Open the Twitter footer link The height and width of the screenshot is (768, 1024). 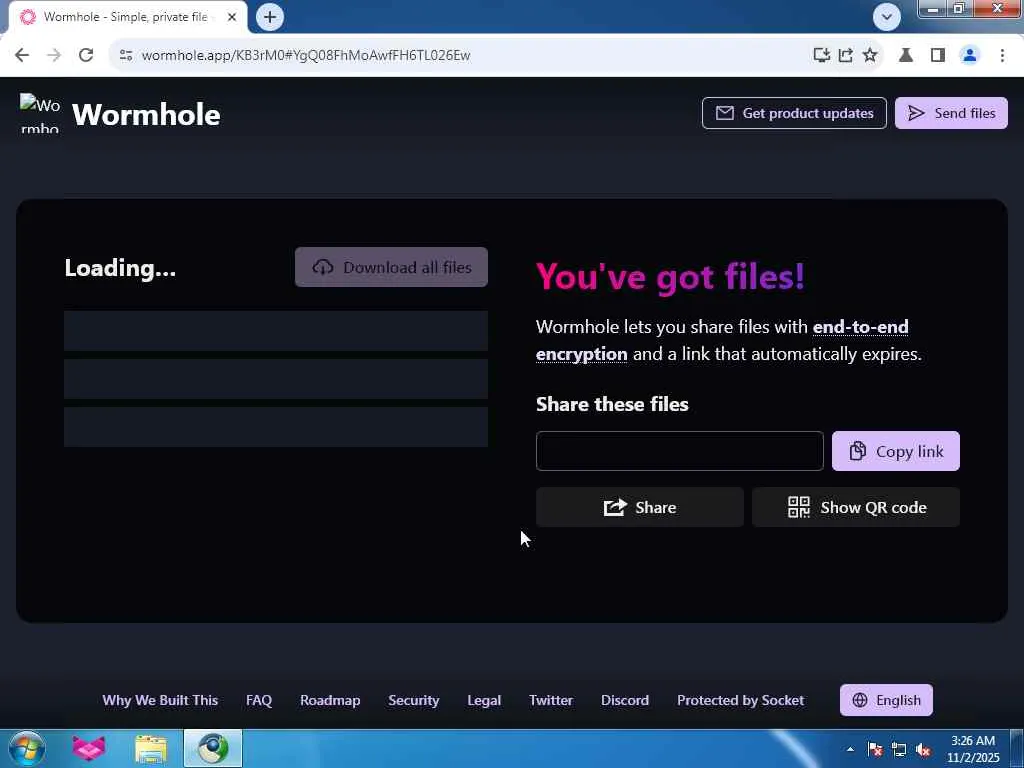pos(551,700)
